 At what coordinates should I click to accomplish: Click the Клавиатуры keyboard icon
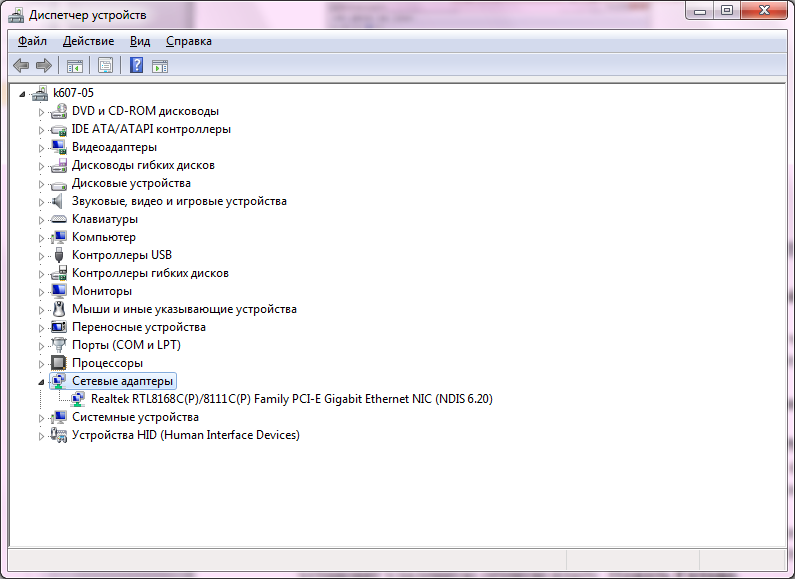pyautogui.click(x=59, y=219)
